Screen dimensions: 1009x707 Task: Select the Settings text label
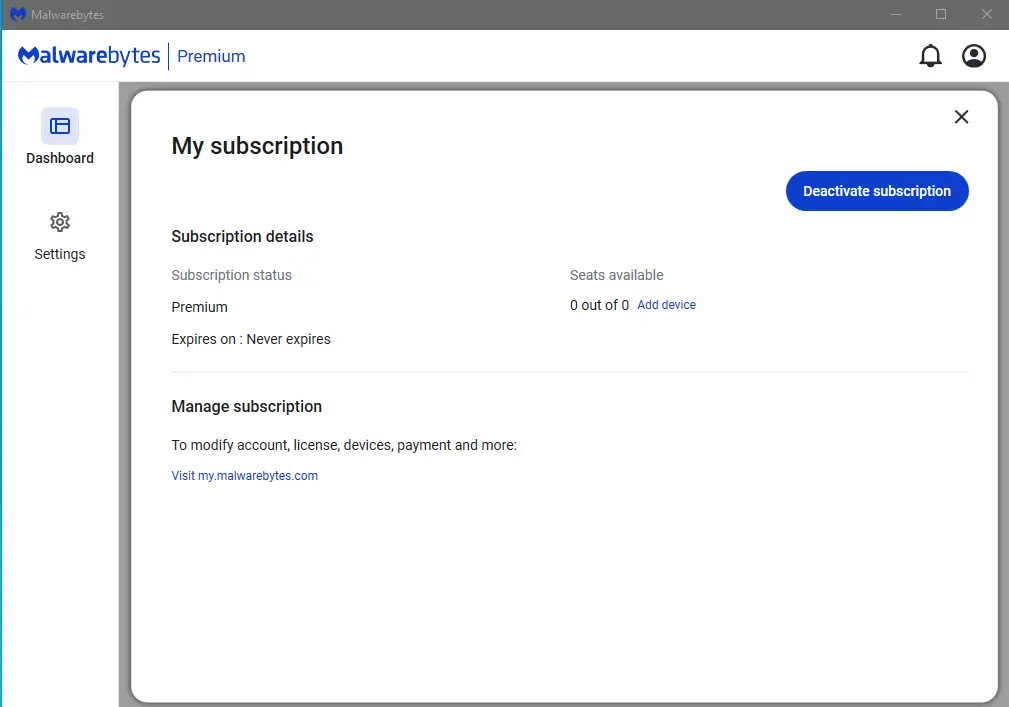[60, 254]
